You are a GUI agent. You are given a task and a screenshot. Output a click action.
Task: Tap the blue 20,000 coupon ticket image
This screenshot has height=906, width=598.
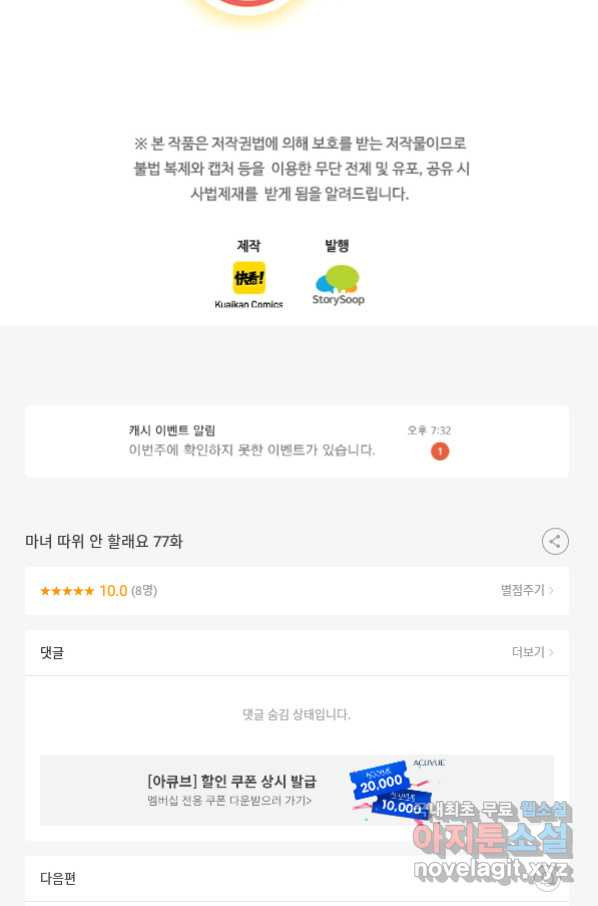click(x=380, y=781)
